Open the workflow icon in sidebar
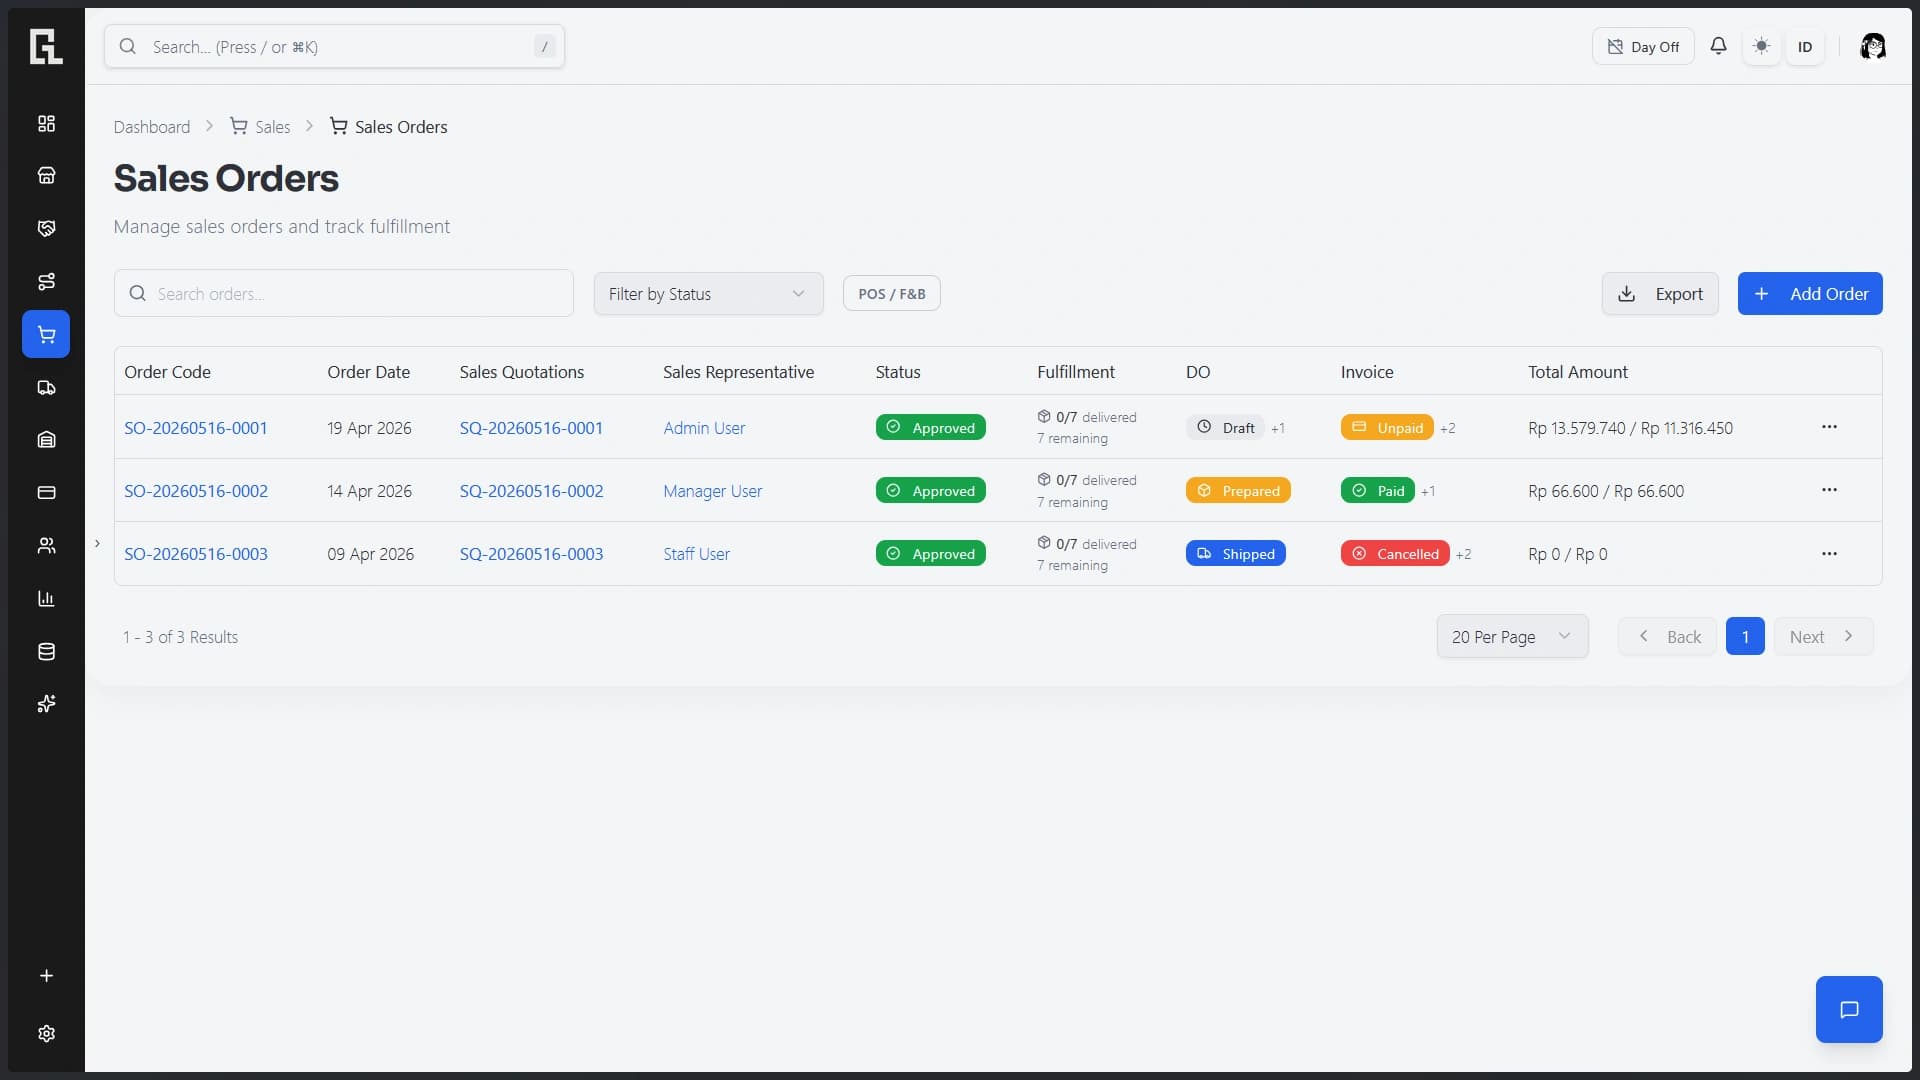The width and height of the screenshot is (1920, 1080). pyautogui.click(x=46, y=281)
